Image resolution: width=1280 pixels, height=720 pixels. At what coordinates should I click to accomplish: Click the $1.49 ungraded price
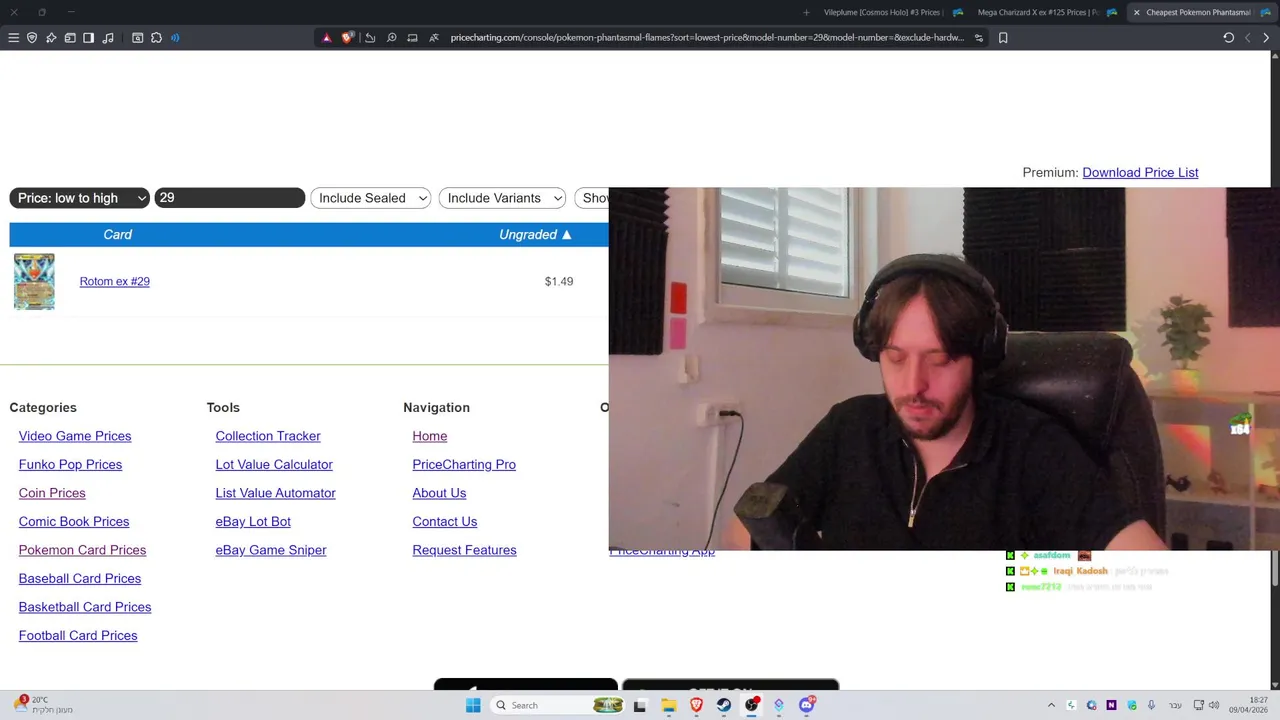[559, 281]
